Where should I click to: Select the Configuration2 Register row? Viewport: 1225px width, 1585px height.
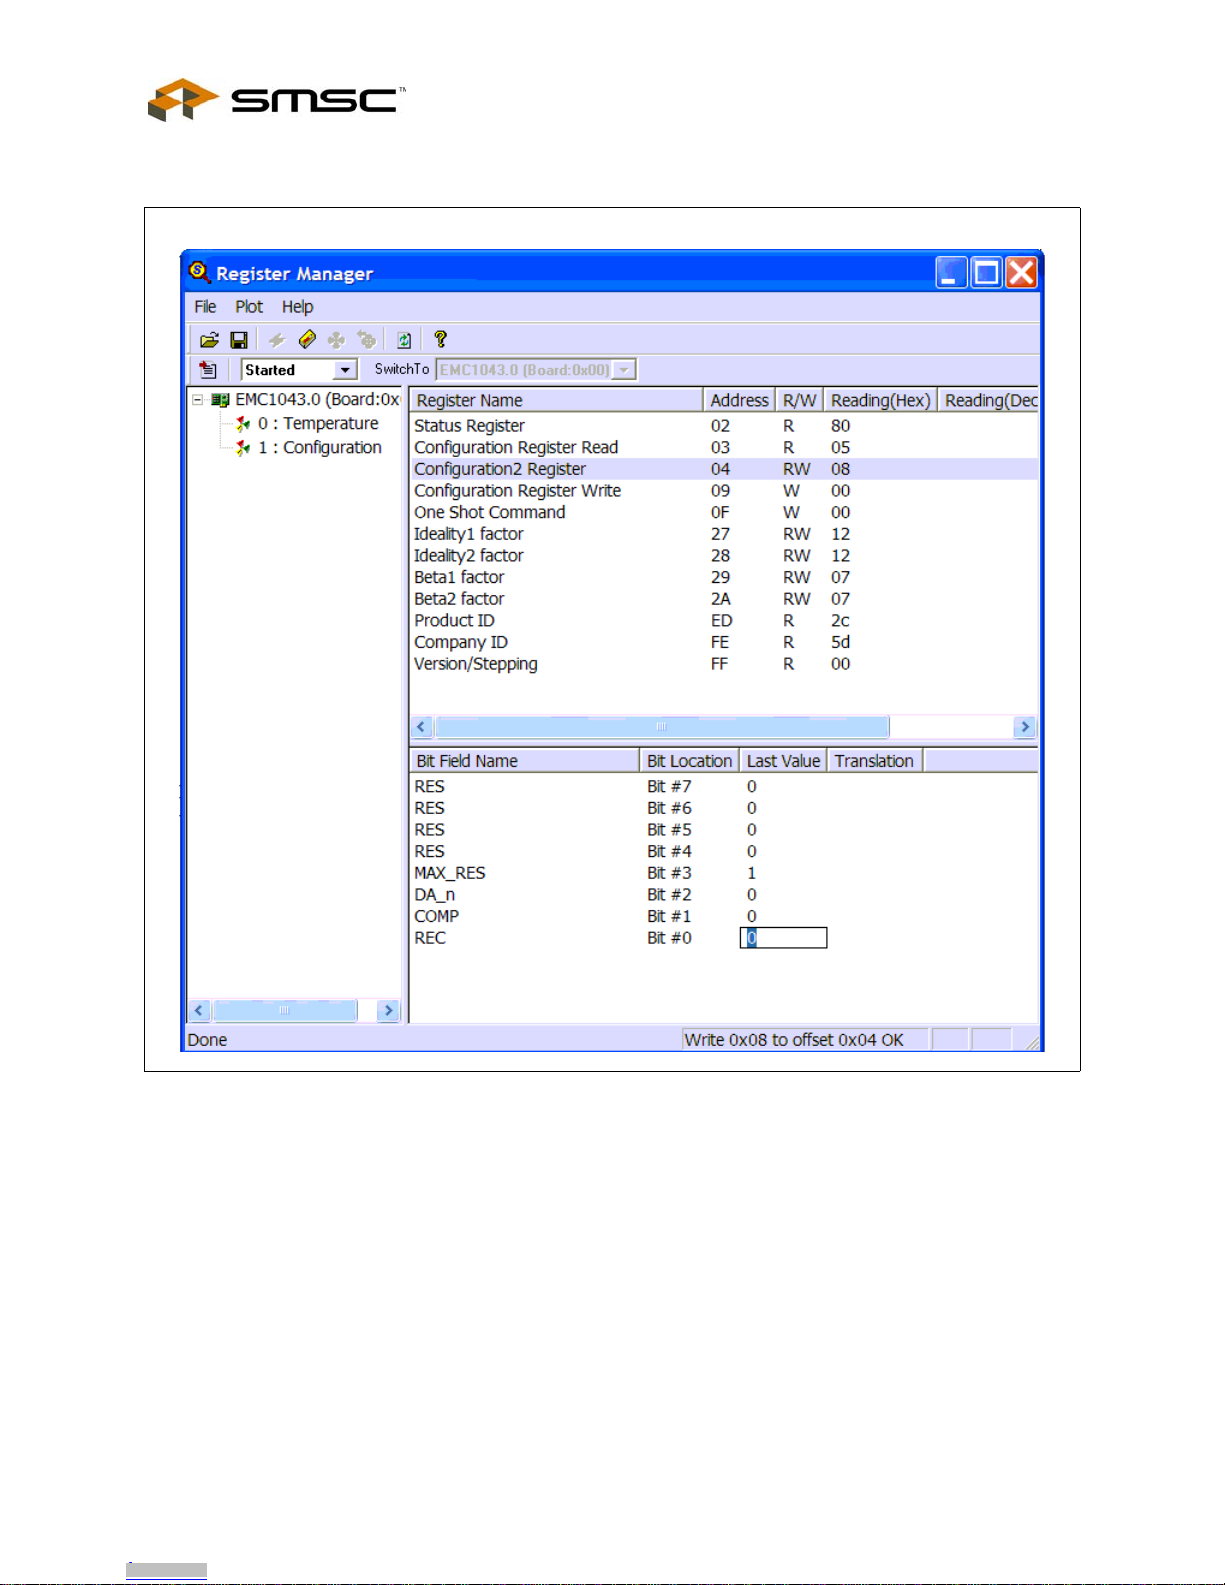(724, 469)
